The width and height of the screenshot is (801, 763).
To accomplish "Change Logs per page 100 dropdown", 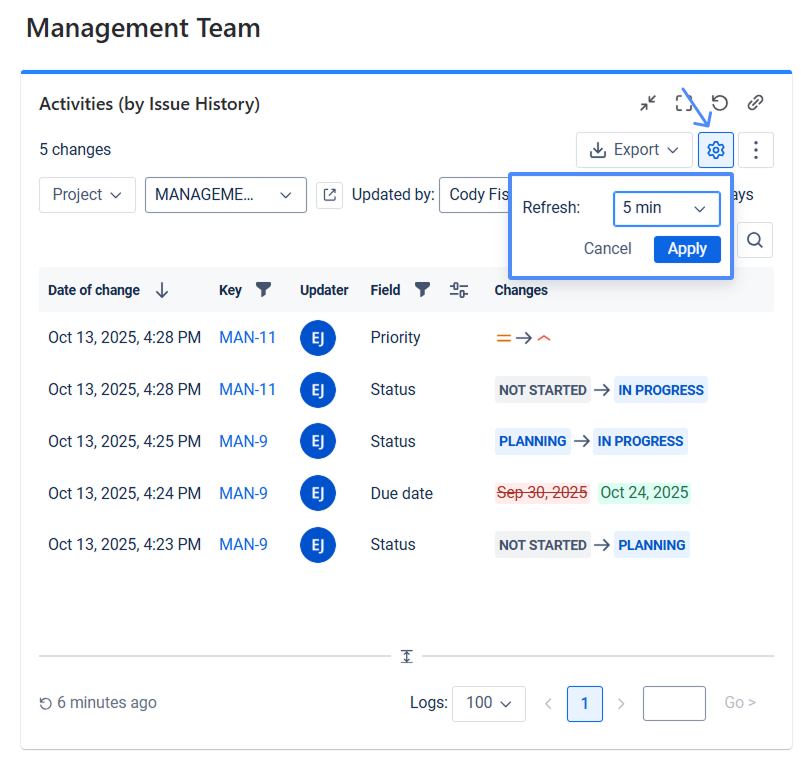I will 488,703.
